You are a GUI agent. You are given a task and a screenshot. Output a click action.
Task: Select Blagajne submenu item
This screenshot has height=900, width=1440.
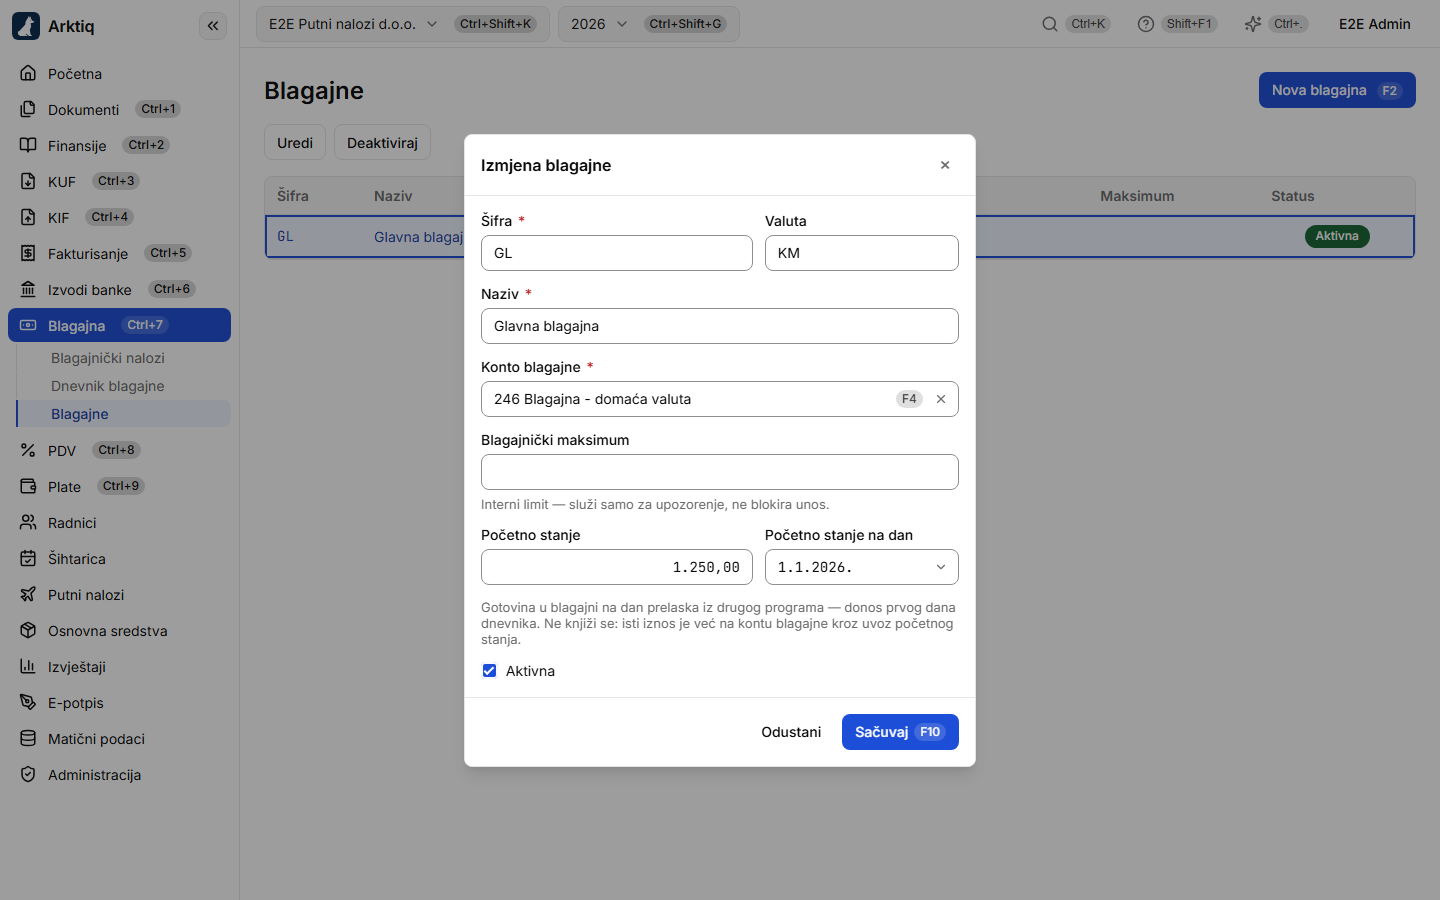click(124, 414)
